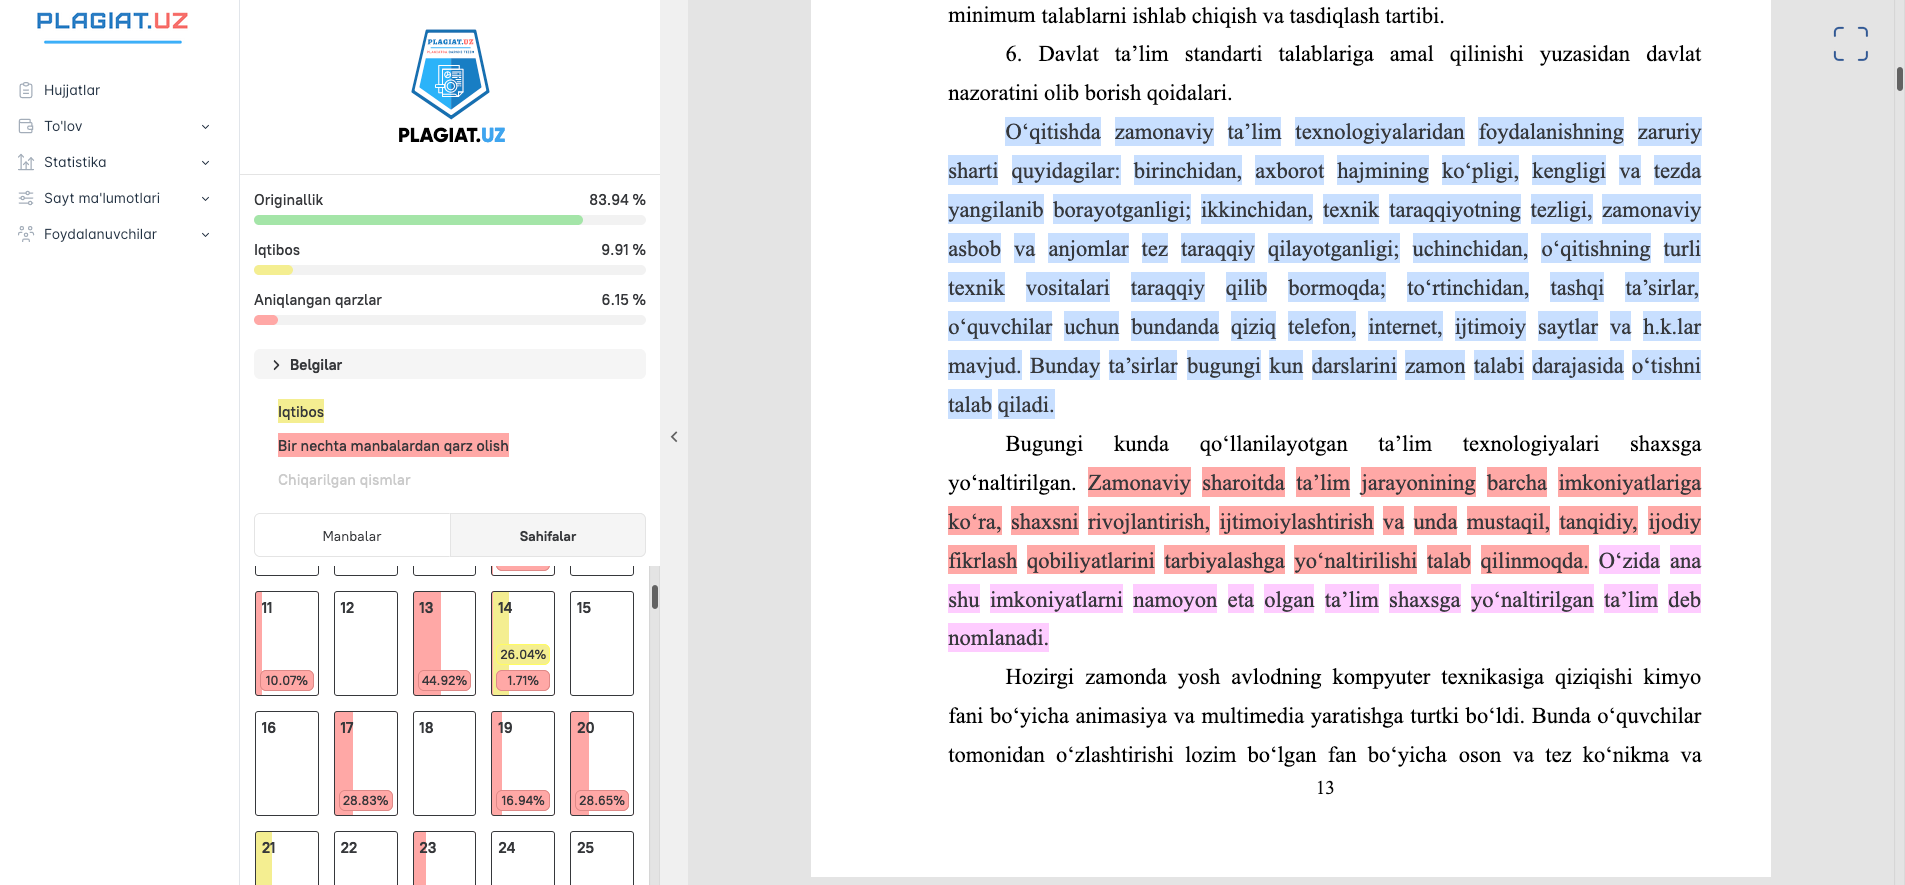1905x885 pixels.
Task: Toggle Bir nechta manbalardan qarz olish
Action: click(393, 445)
